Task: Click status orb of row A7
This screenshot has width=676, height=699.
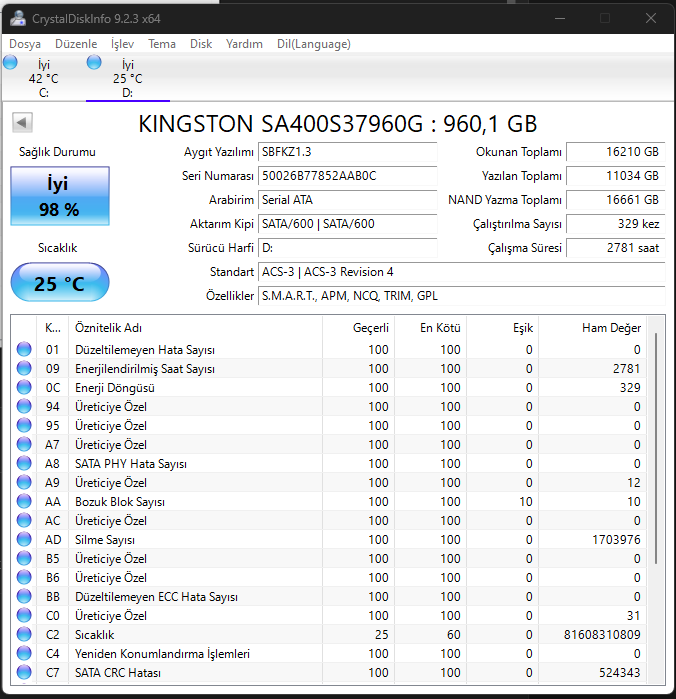Action: point(24,444)
